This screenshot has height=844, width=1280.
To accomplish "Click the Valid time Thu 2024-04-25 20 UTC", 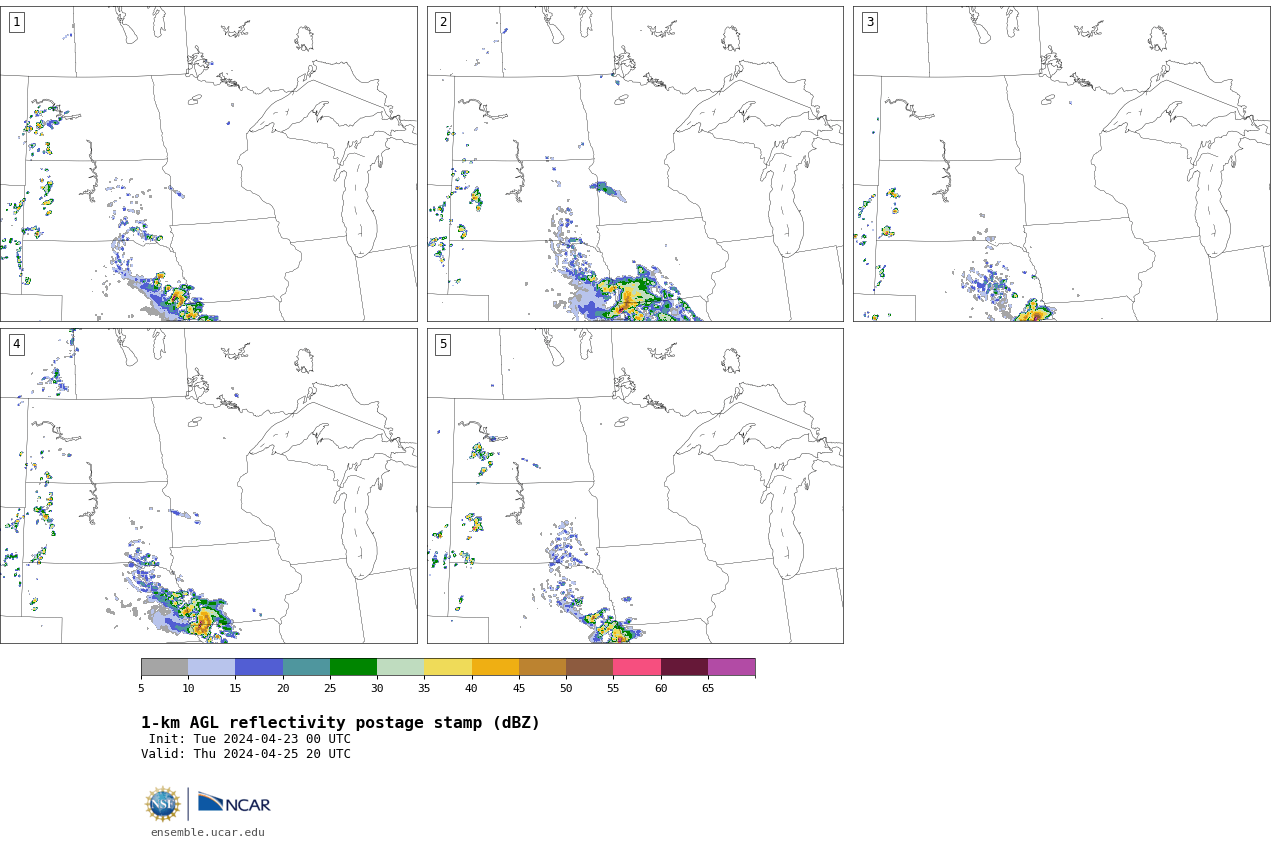I will coord(246,754).
